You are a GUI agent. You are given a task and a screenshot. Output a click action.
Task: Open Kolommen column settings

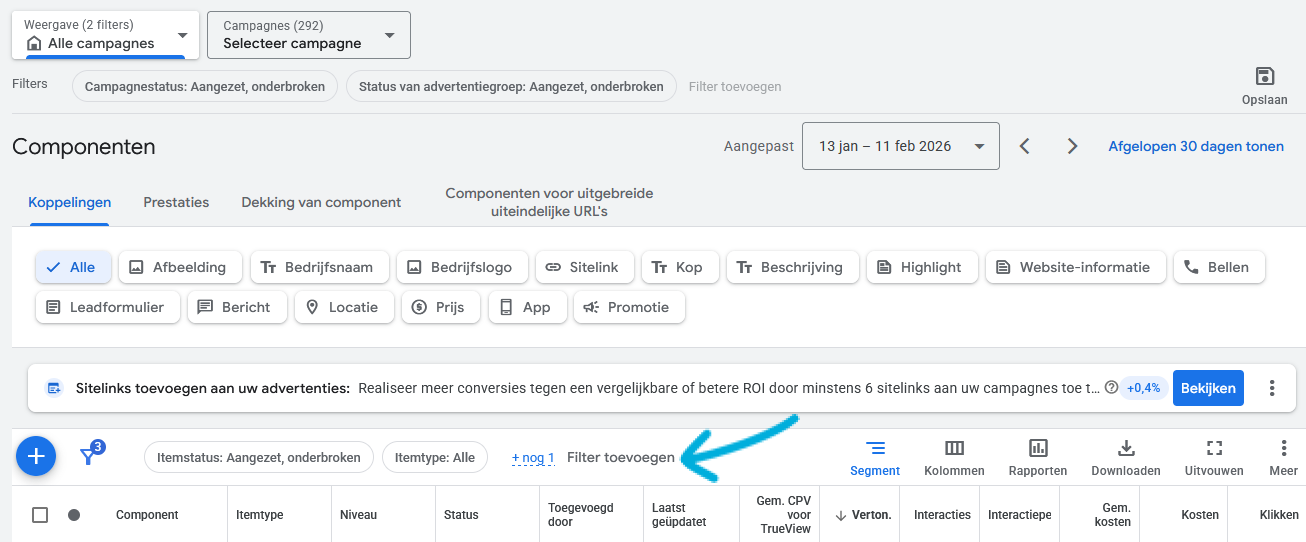pos(954,458)
